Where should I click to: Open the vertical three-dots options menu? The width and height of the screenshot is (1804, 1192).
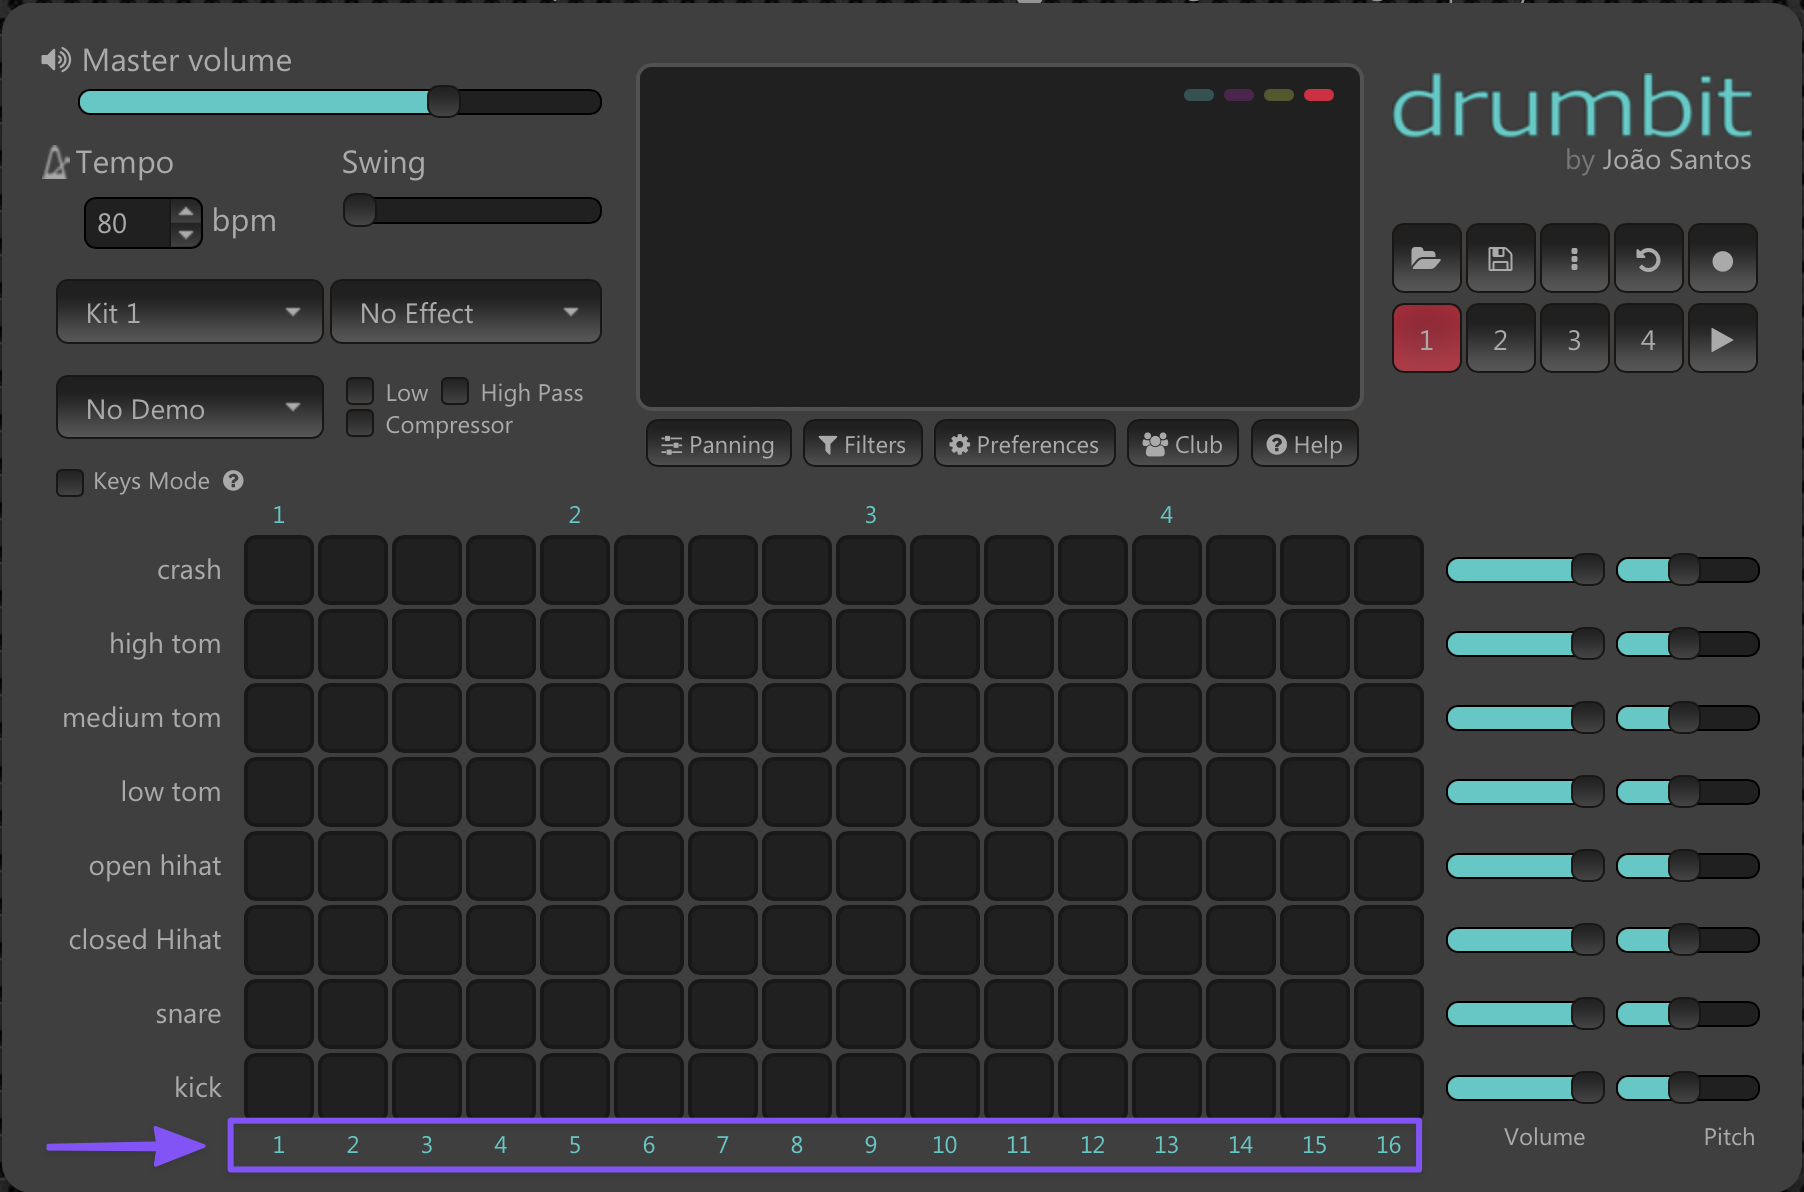tap(1574, 260)
